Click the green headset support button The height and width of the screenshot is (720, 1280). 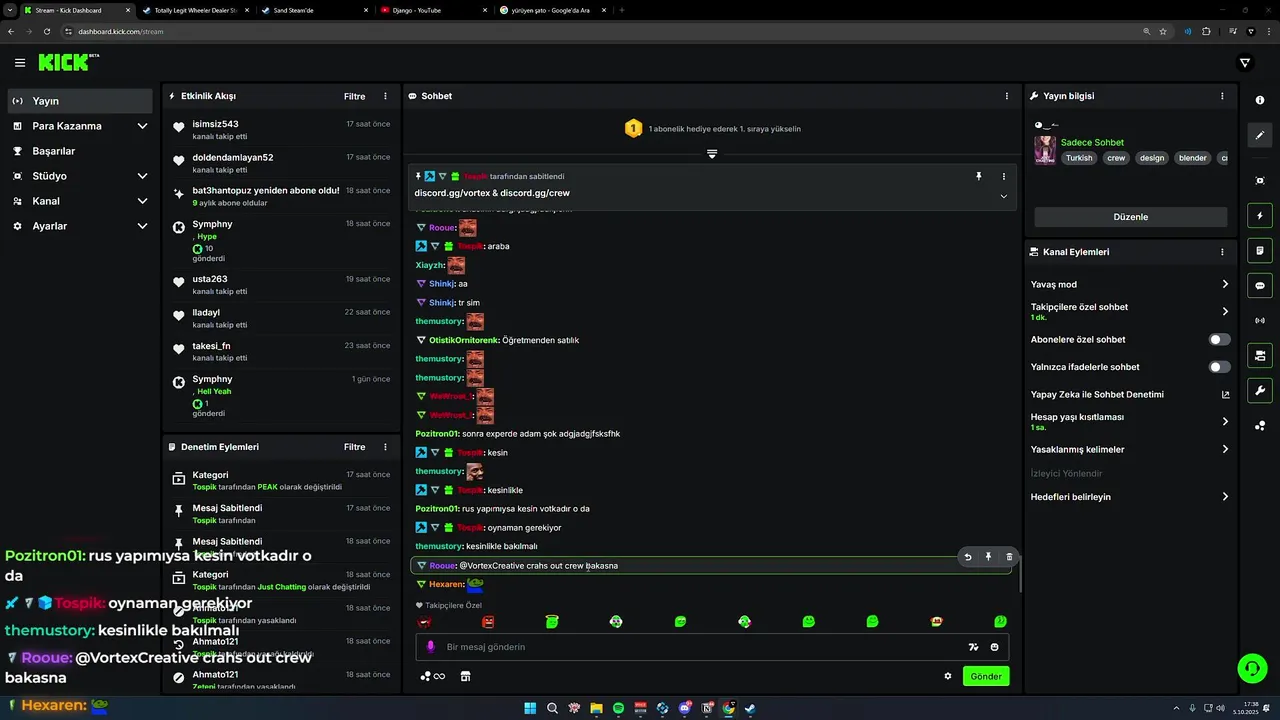1252,668
